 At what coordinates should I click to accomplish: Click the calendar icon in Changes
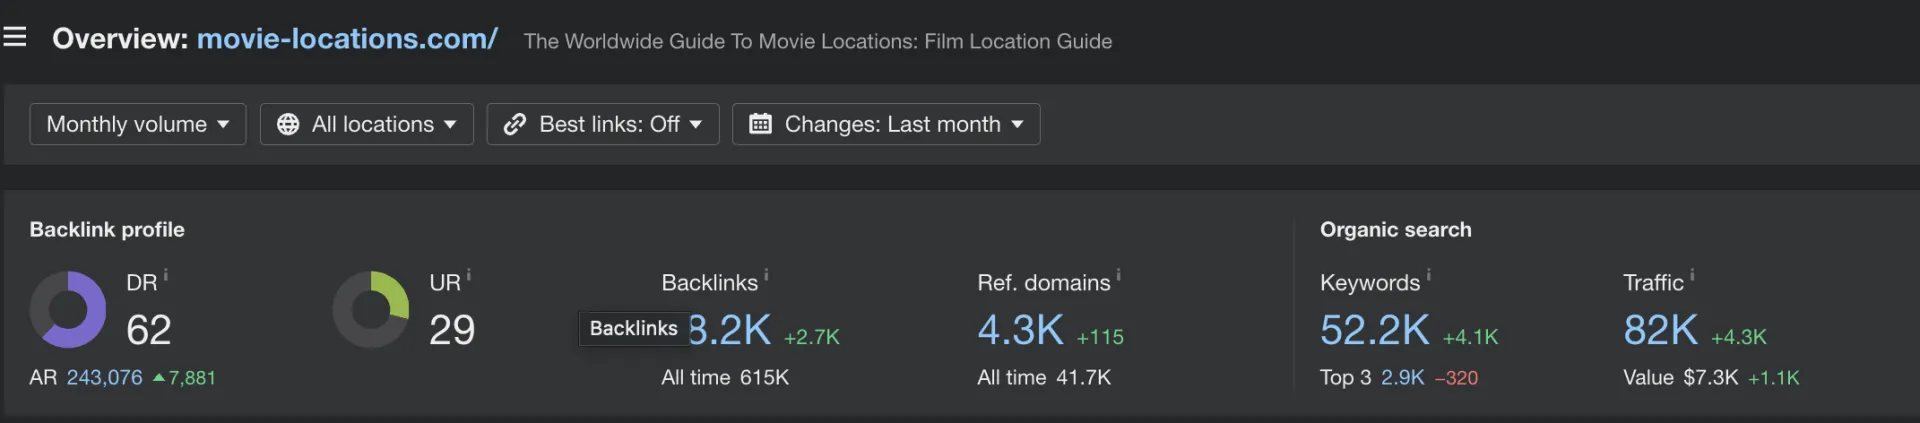pyautogui.click(x=760, y=124)
